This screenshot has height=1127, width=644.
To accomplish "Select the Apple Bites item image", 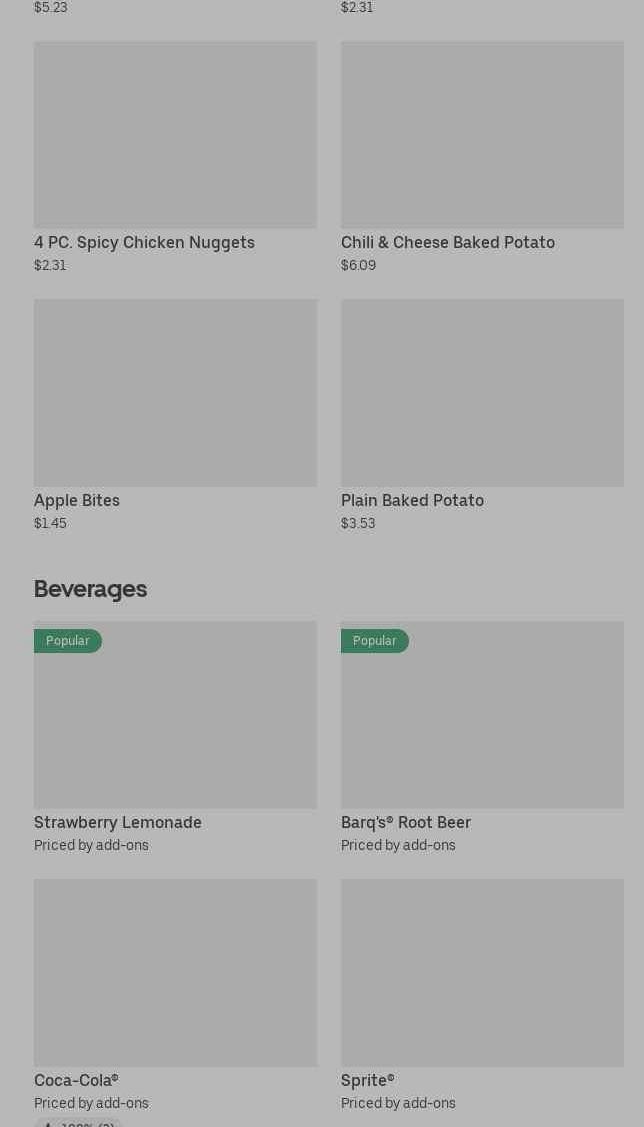I will pyautogui.click(x=175, y=392).
